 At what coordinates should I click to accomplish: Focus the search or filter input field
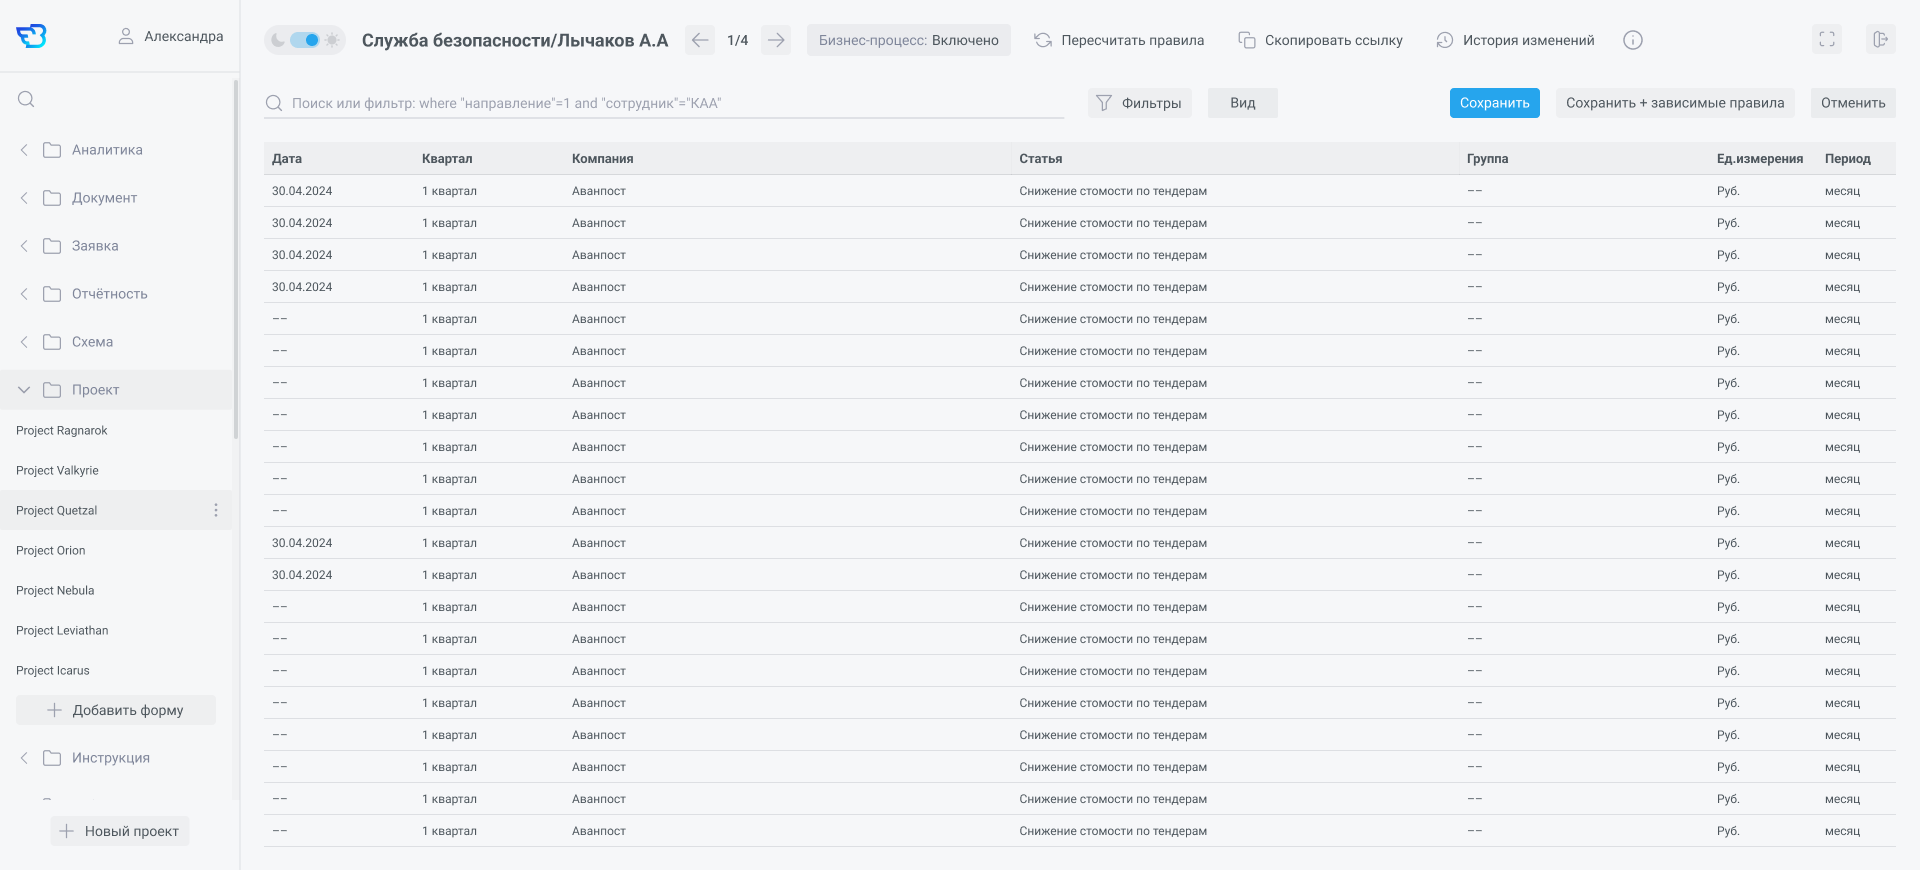pyautogui.click(x=664, y=103)
